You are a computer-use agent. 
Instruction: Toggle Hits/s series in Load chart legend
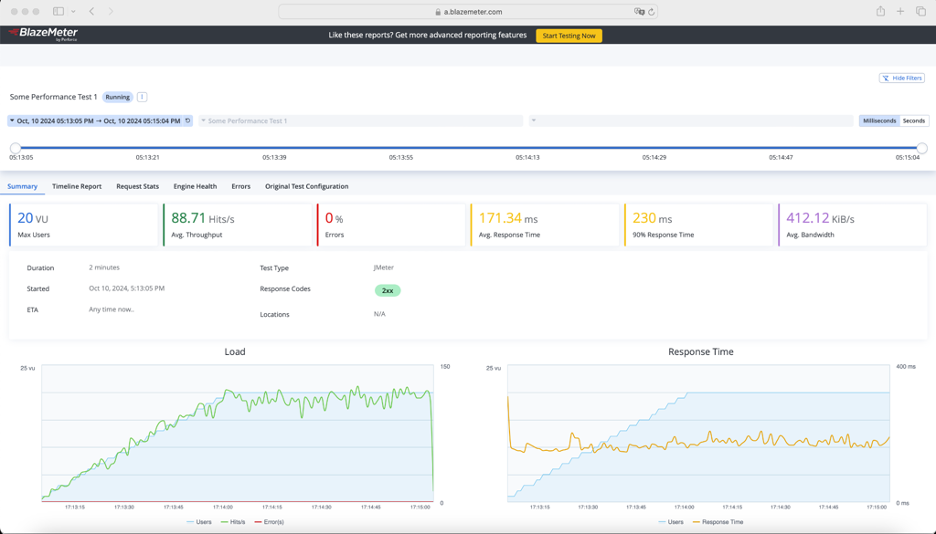(233, 522)
